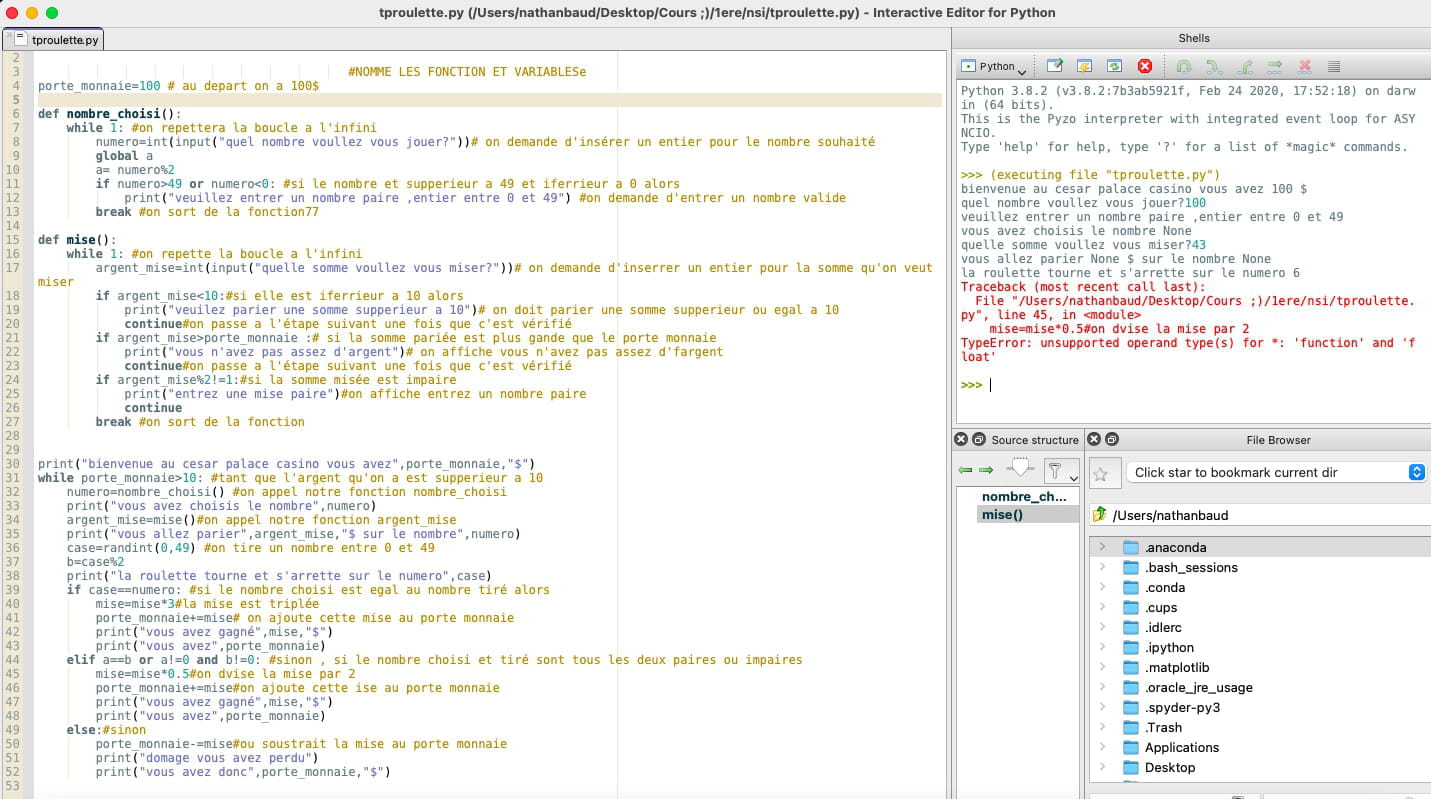Expand the Applications folder
Screen dimensions: 1431x799
(x=1102, y=747)
